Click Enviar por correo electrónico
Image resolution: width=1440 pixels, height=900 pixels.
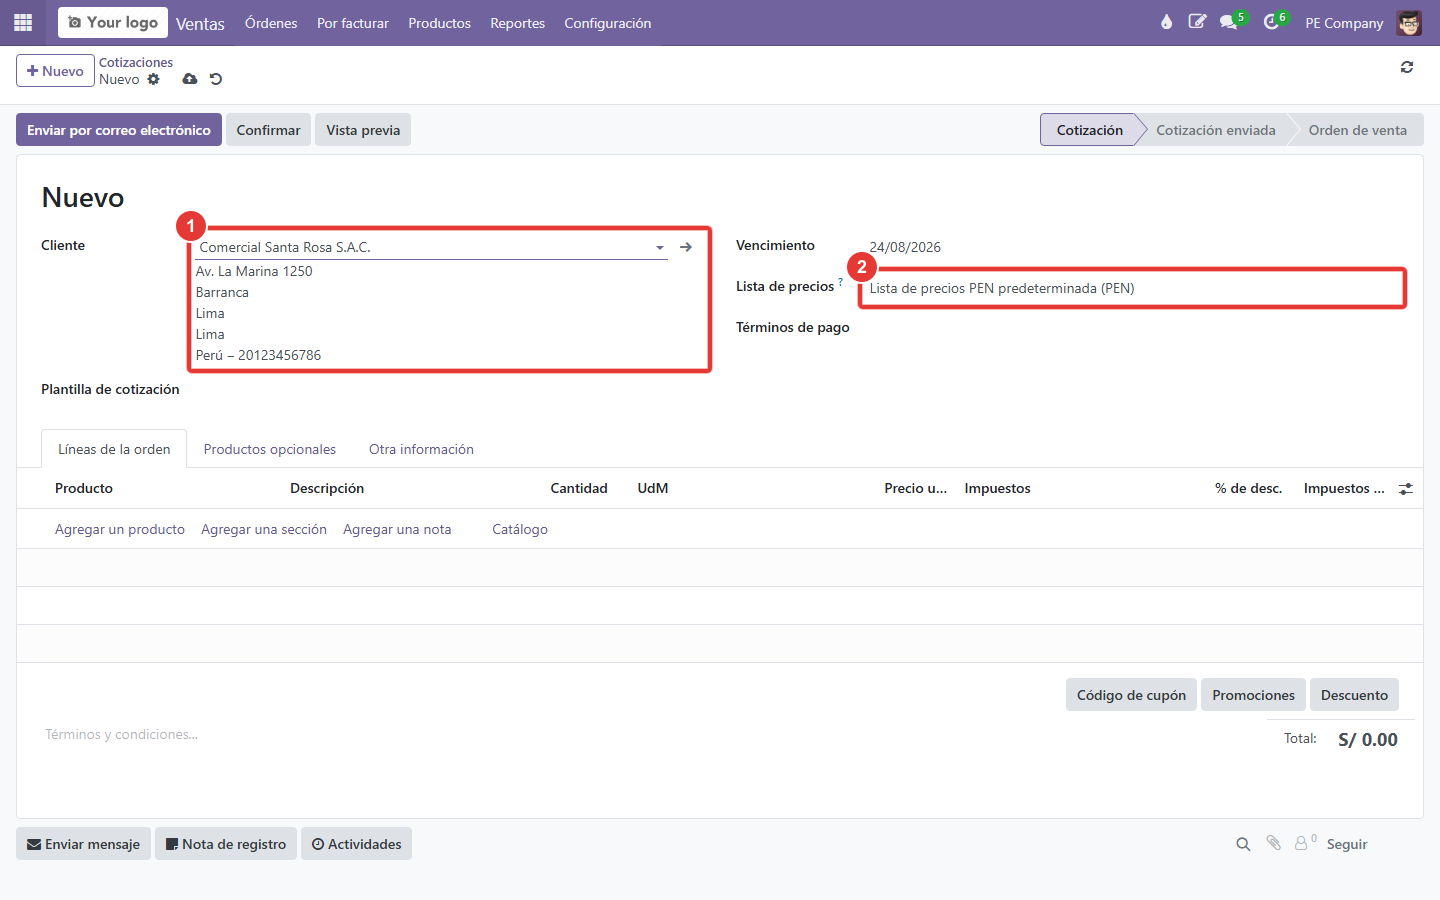coord(119,130)
